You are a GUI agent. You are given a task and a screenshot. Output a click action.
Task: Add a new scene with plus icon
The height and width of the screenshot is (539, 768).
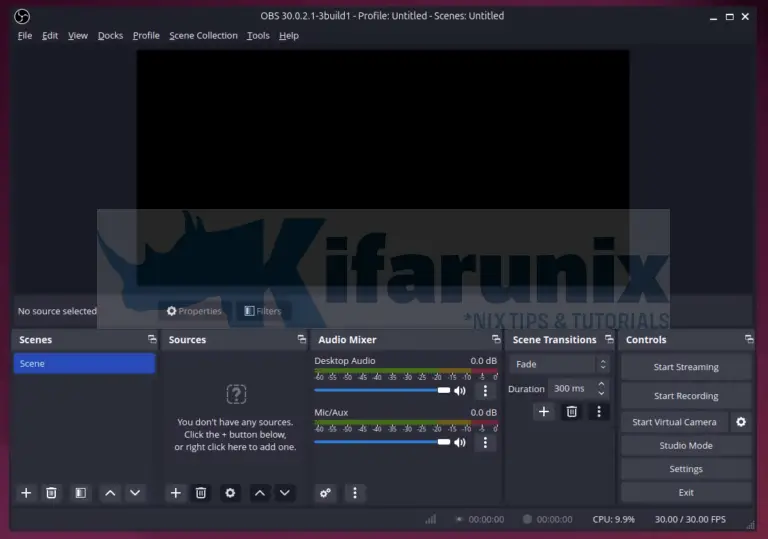[26, 493]
